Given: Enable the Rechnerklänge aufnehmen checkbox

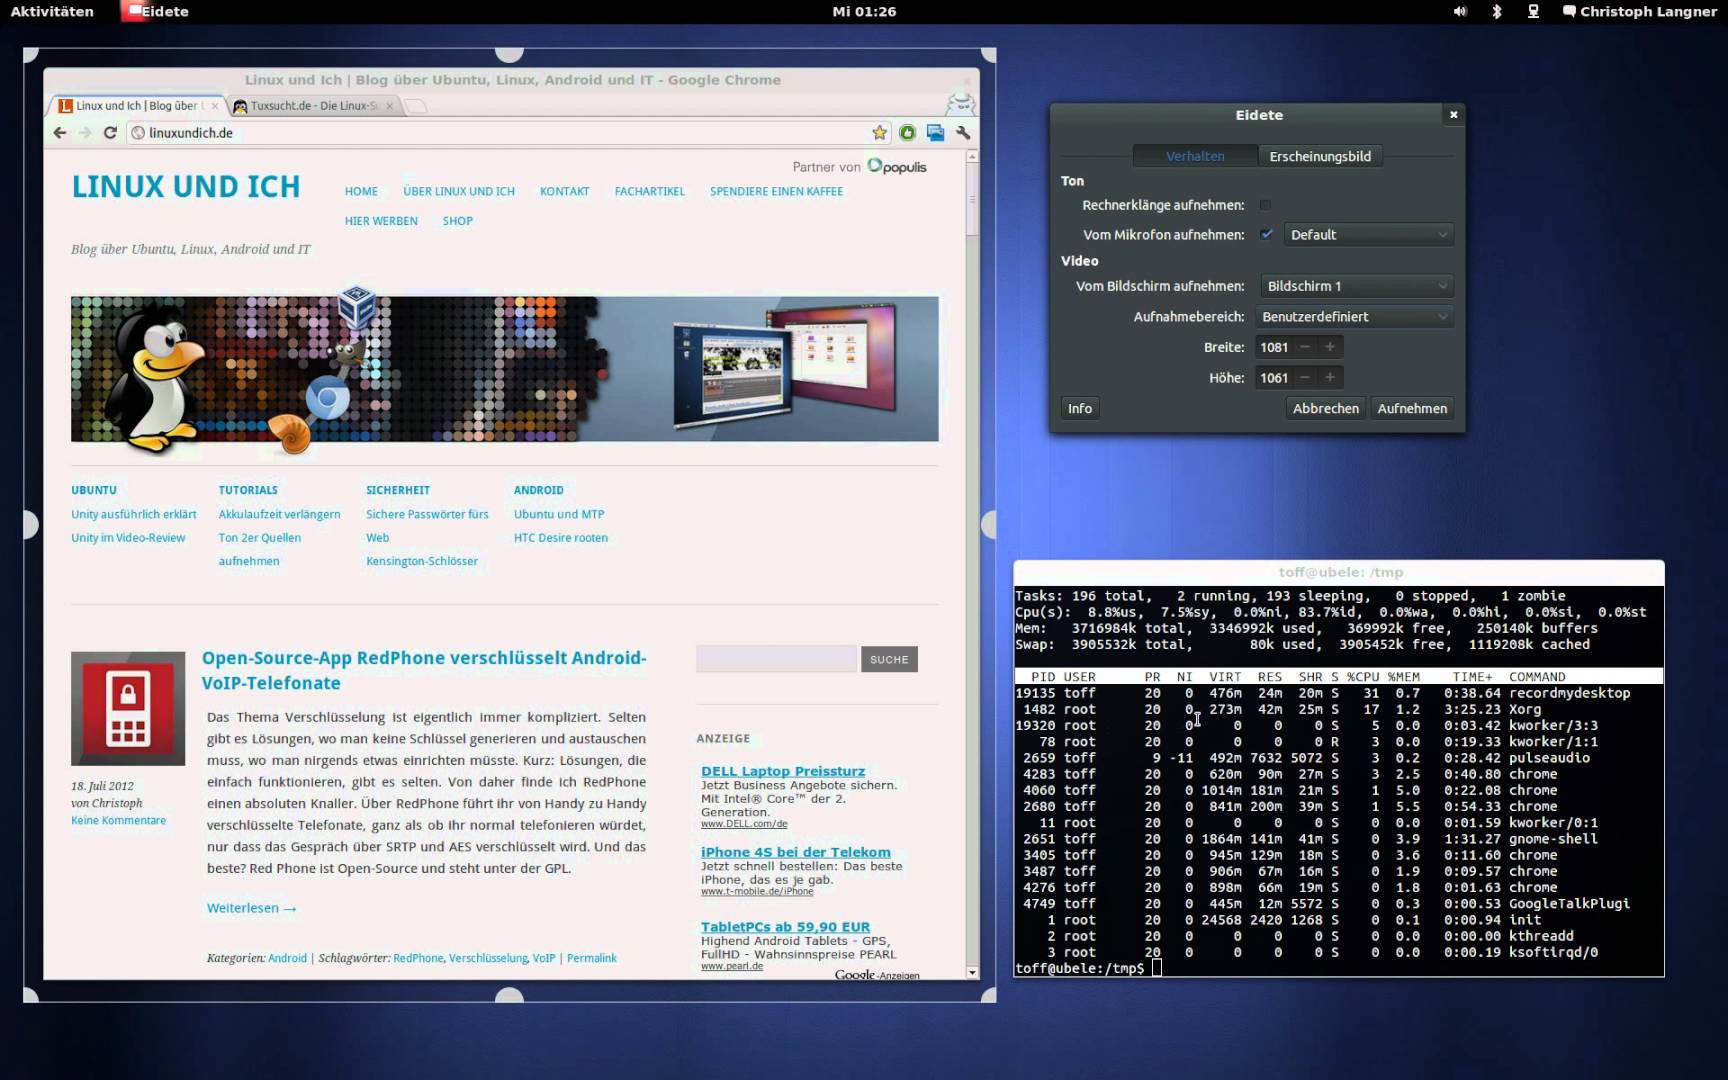Looking at the screenshot, I should pyautogui.click(x=1266, y=205).
